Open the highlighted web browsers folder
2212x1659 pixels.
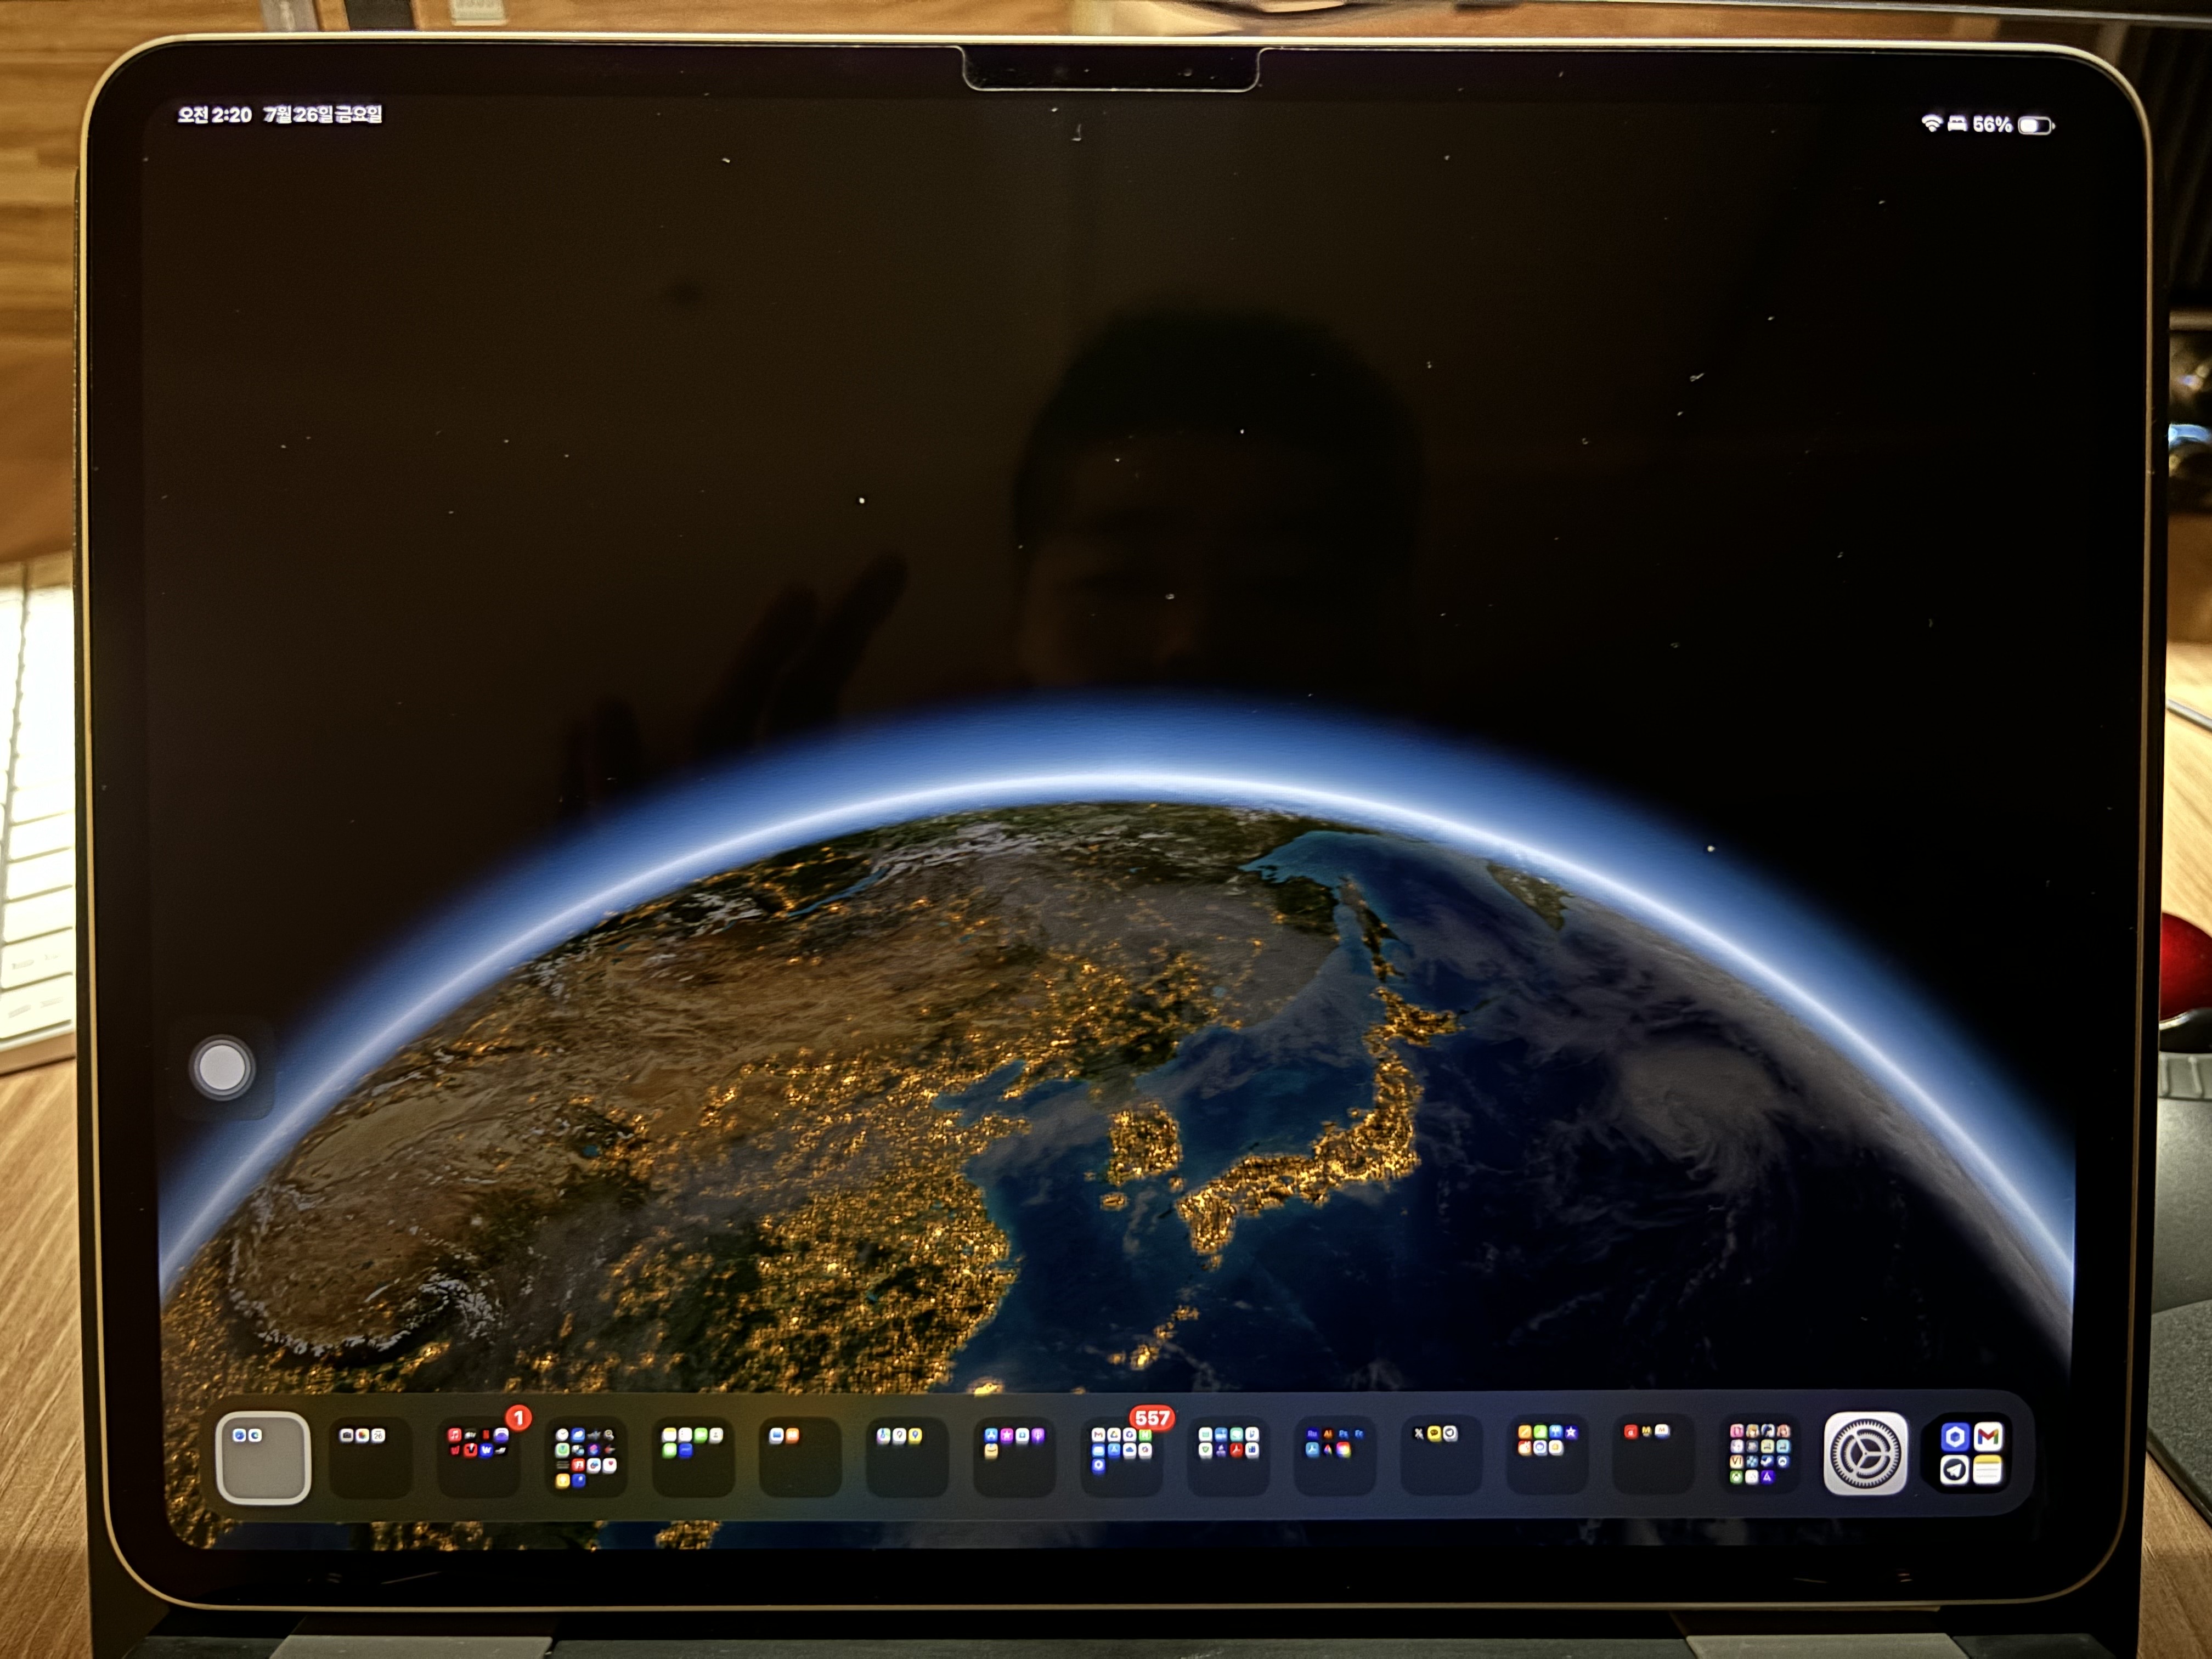click(263, 1457)
